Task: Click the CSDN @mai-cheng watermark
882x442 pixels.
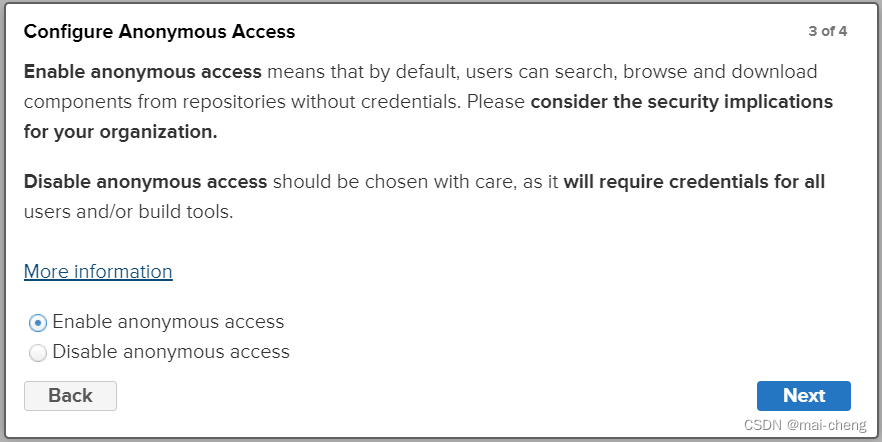Action: click(x=805, y=425)
